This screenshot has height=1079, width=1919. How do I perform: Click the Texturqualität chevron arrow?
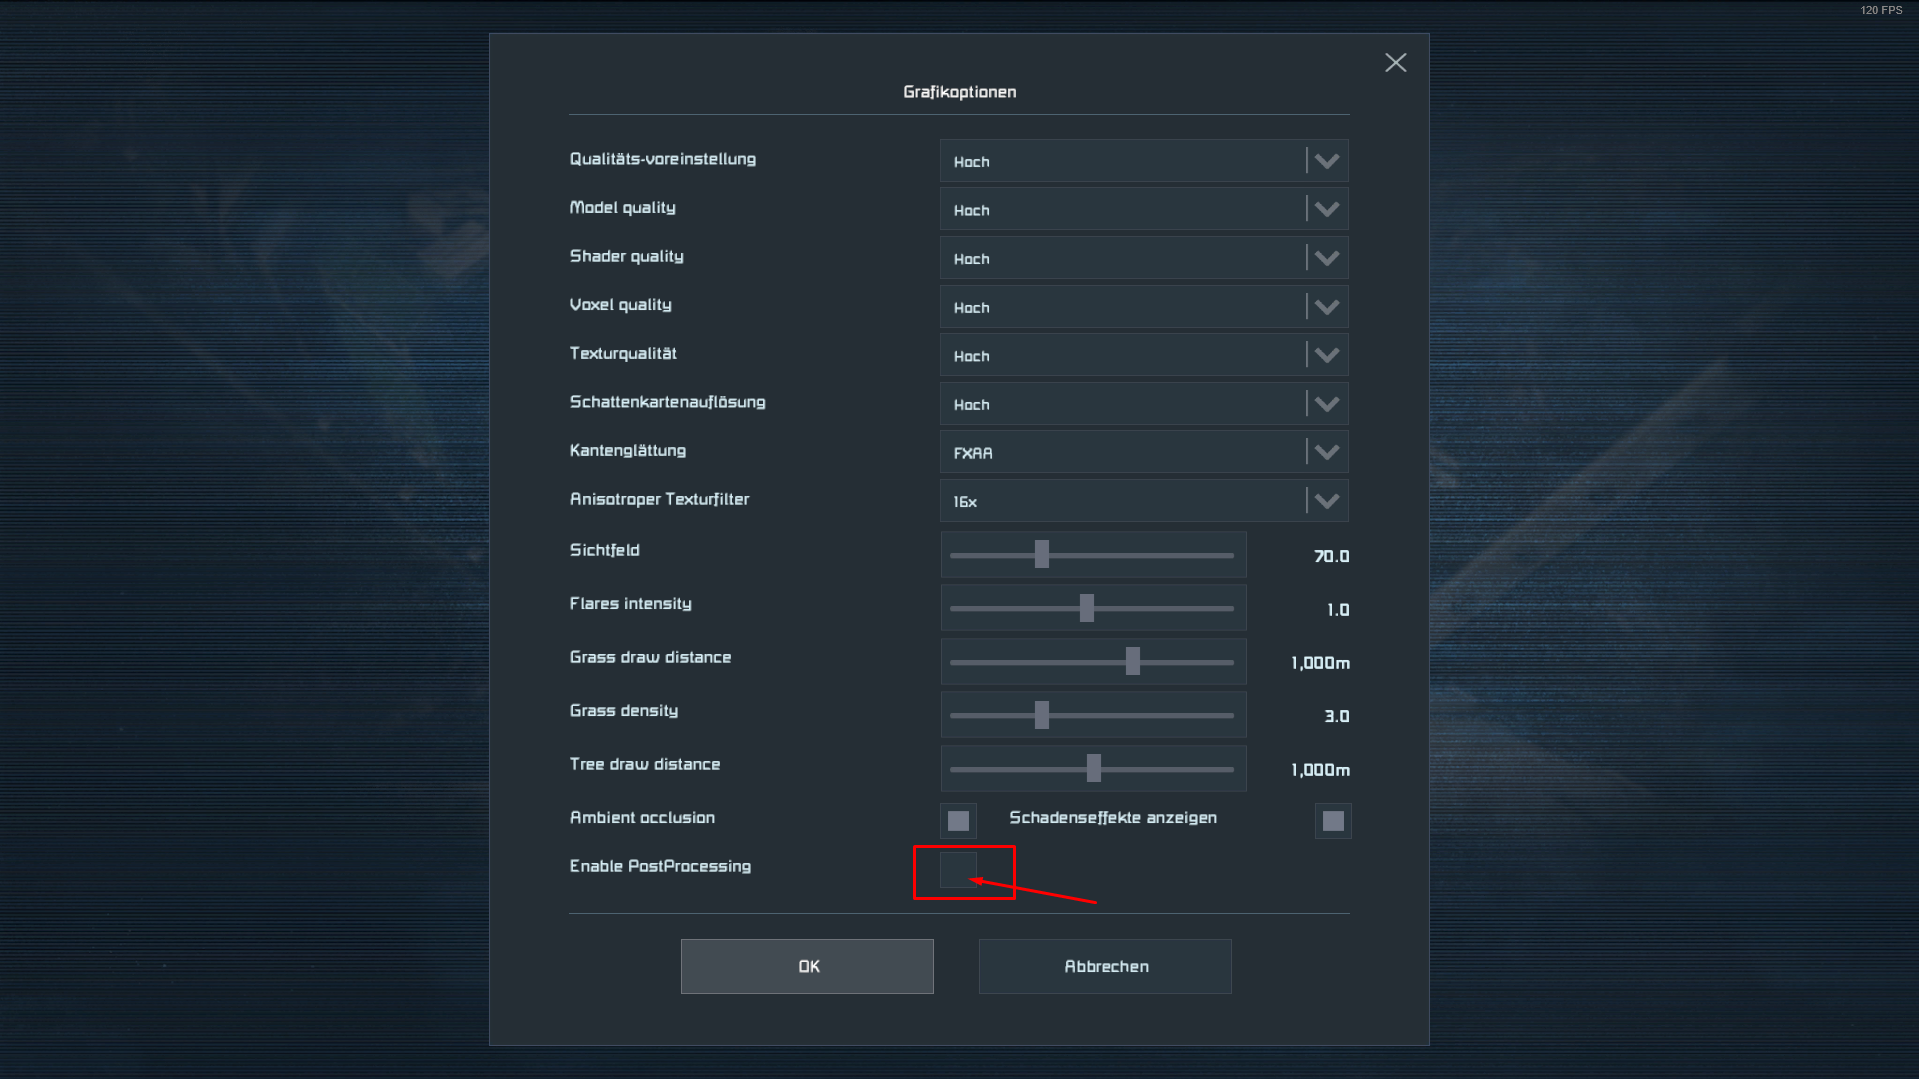[1326, 356]
